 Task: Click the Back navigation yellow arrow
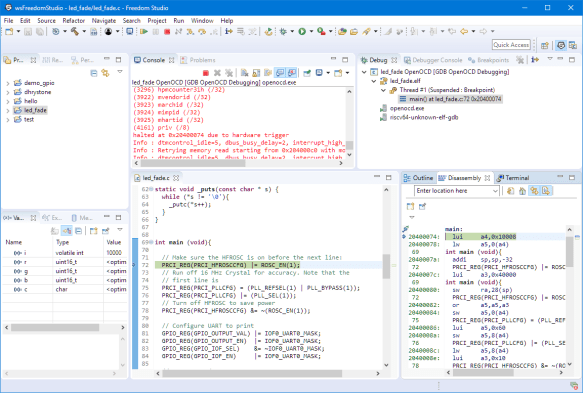(464, 32)
